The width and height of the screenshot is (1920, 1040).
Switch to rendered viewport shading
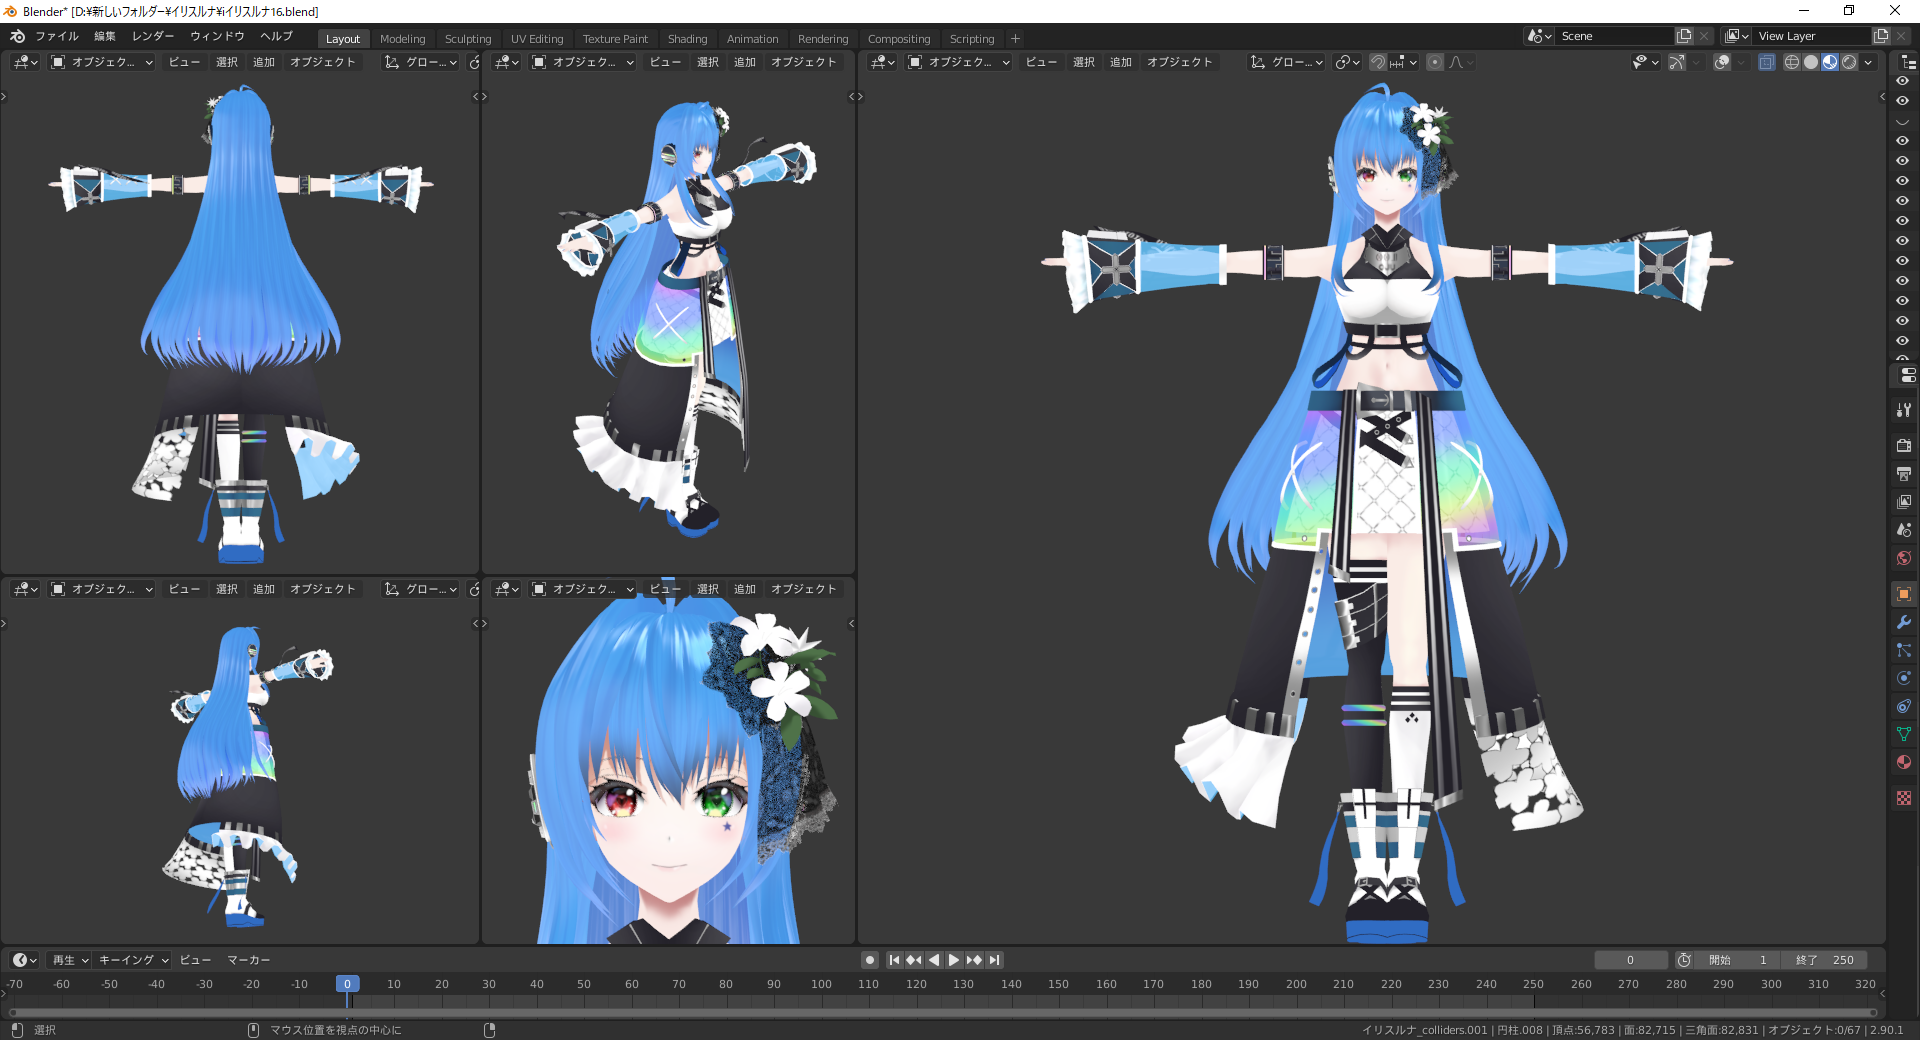point(1849,62)
